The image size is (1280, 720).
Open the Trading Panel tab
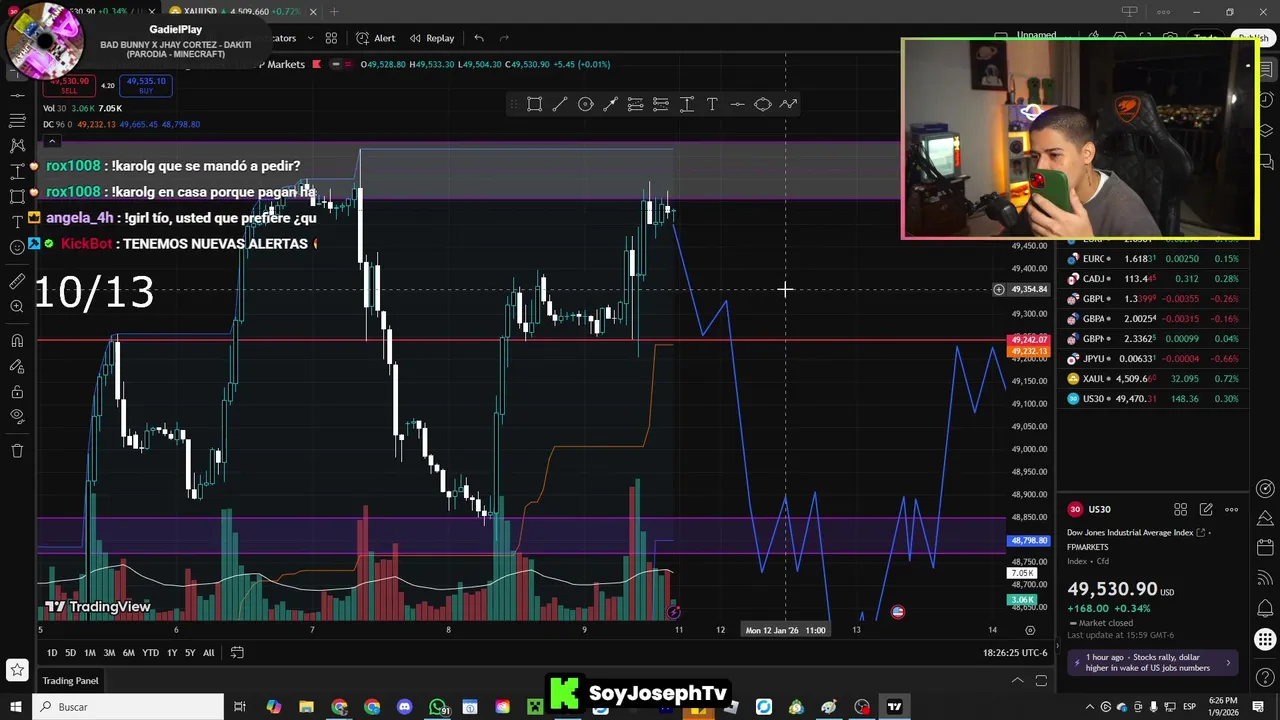pyautogui.click(x=70, y=681)
